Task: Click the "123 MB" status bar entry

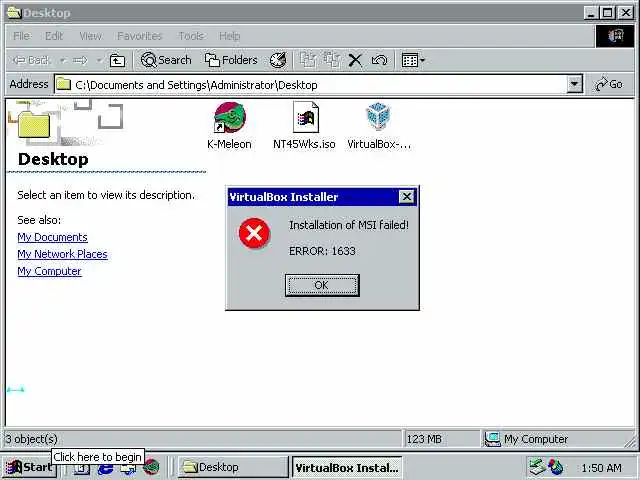Action: [424, 439]
